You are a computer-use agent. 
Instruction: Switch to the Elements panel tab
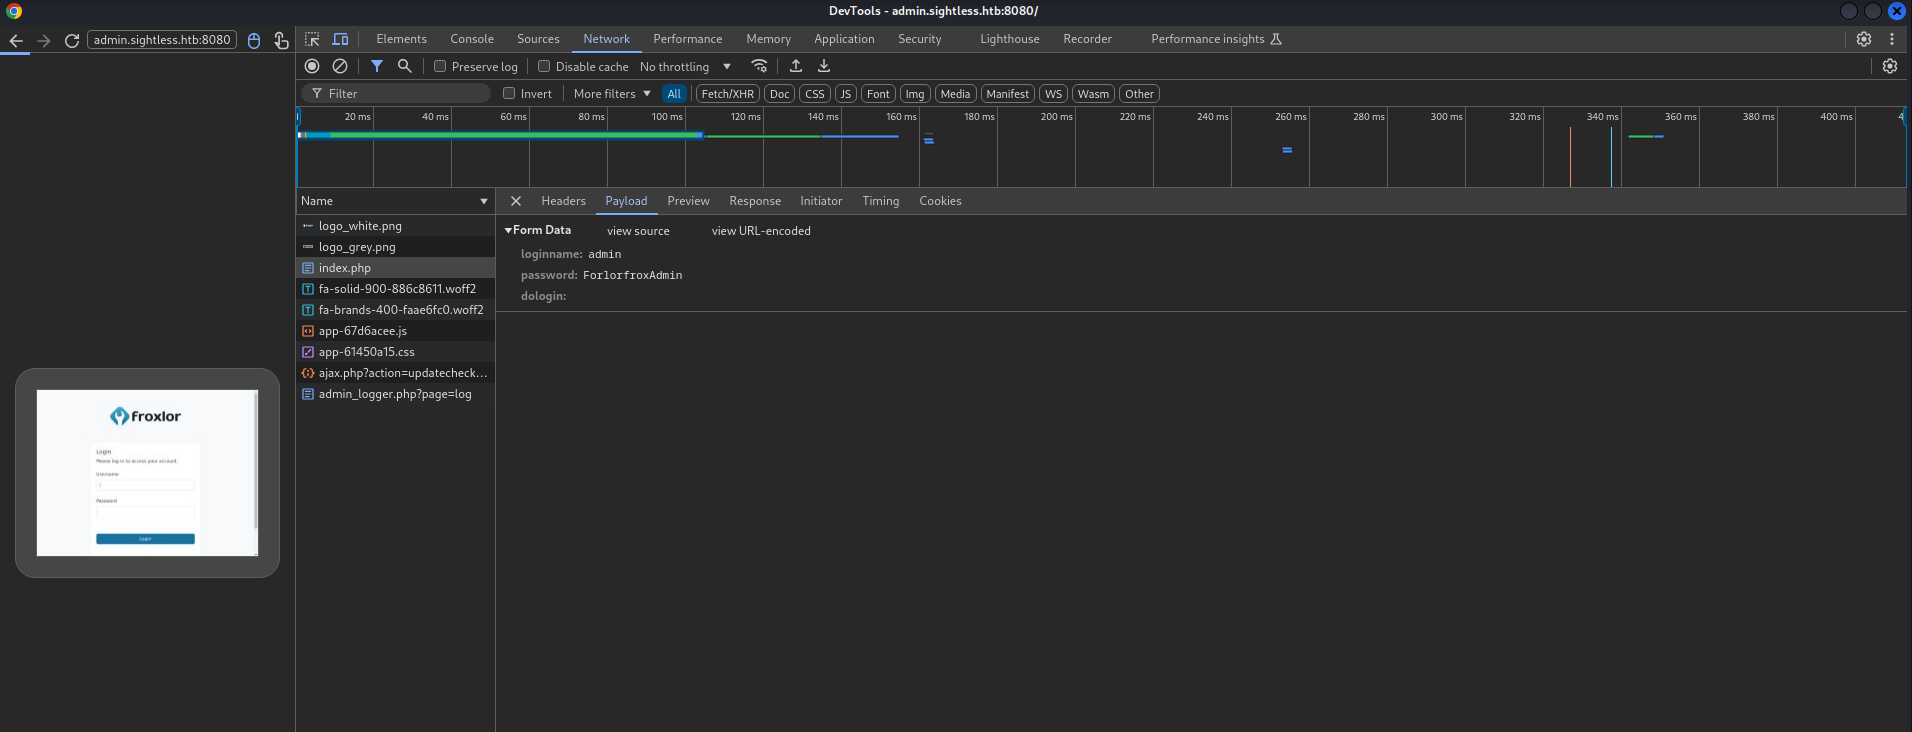[x=401, y=39]
